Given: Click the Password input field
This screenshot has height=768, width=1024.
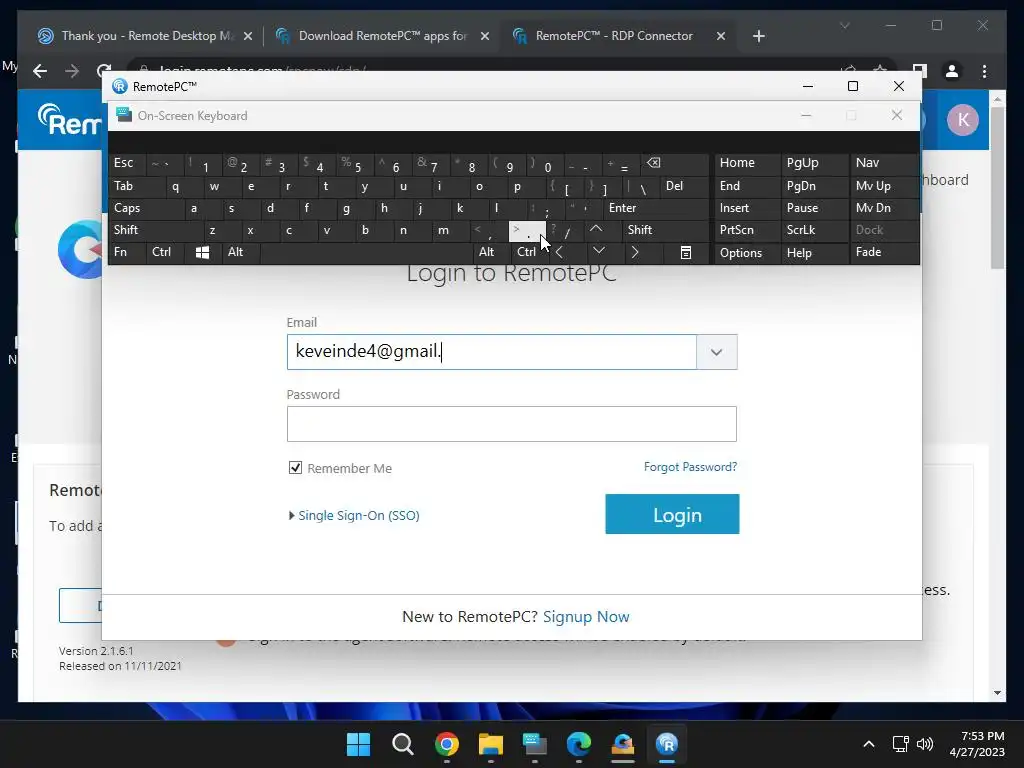Looking at the screenshot, I should pyautogui.click(x=511, y=424).
